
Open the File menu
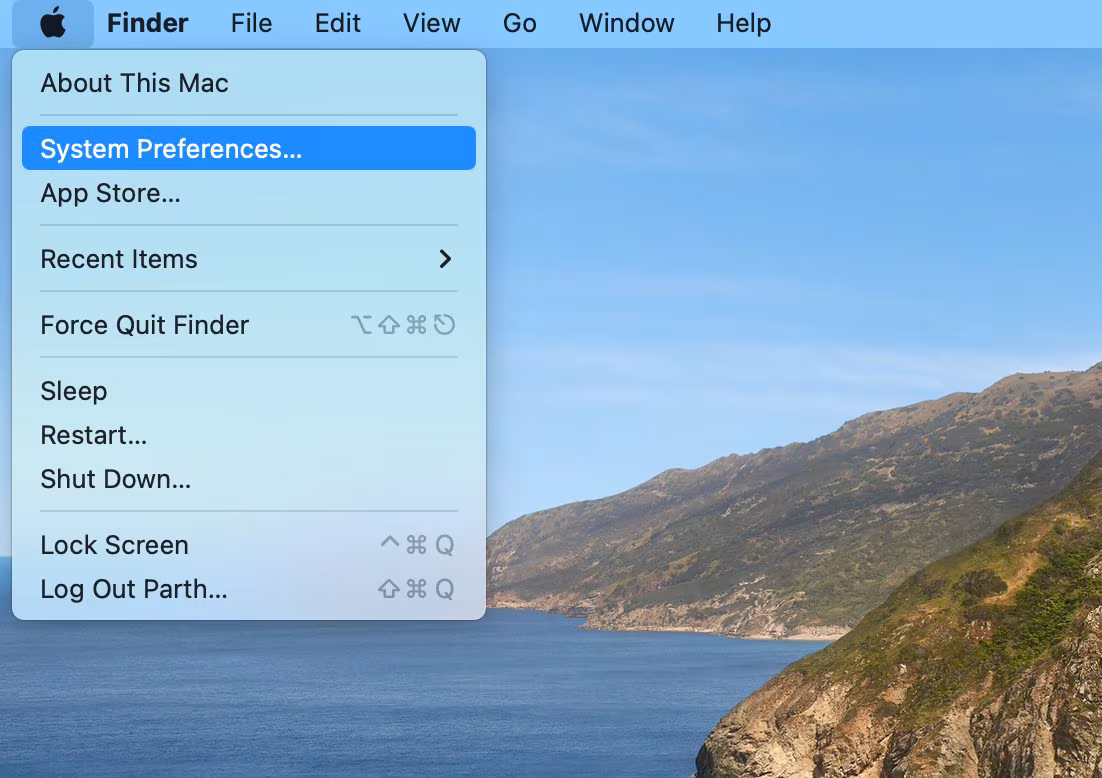(x=251, y=23)
